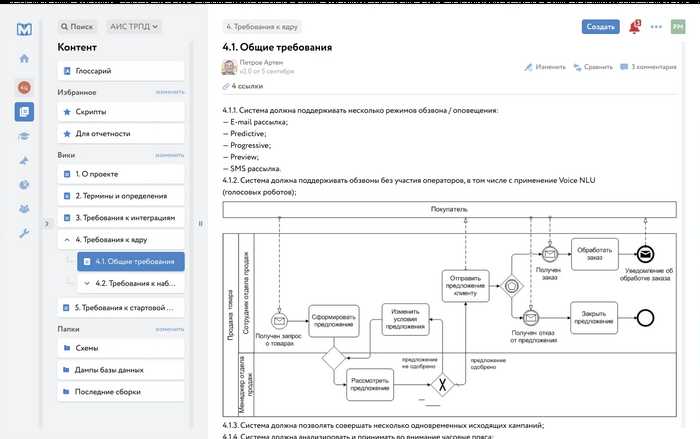Click the Получен запрос о товарах envelope event
700x439 pixels.
tap(279, 321)
